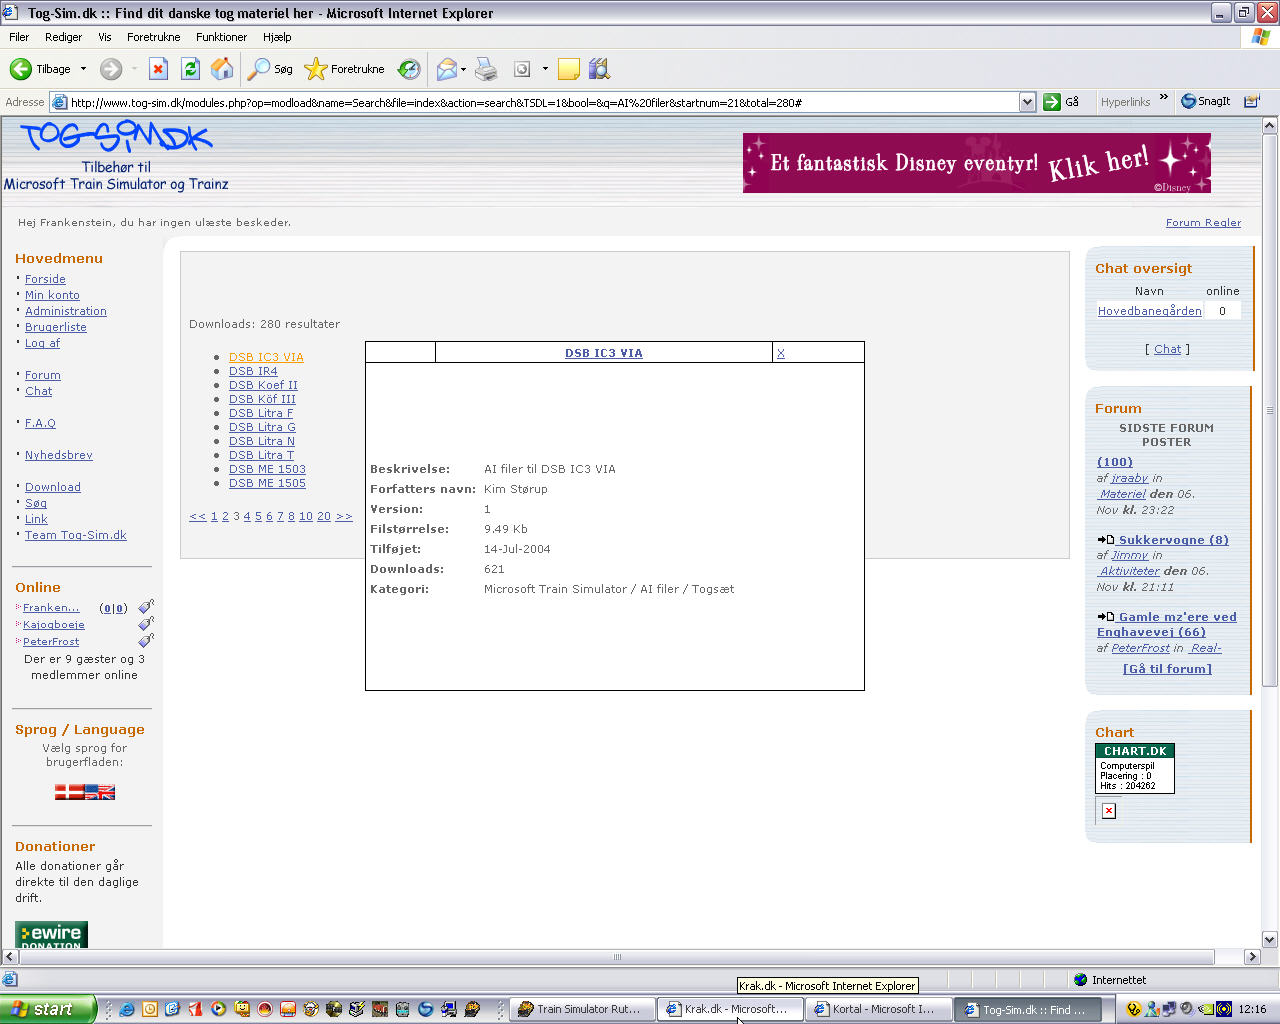
Task: Open the Min konto link
Action: (52, 295)
